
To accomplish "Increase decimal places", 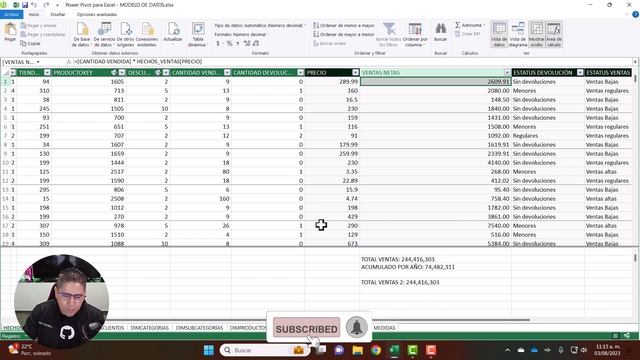I will pos(247,43).
